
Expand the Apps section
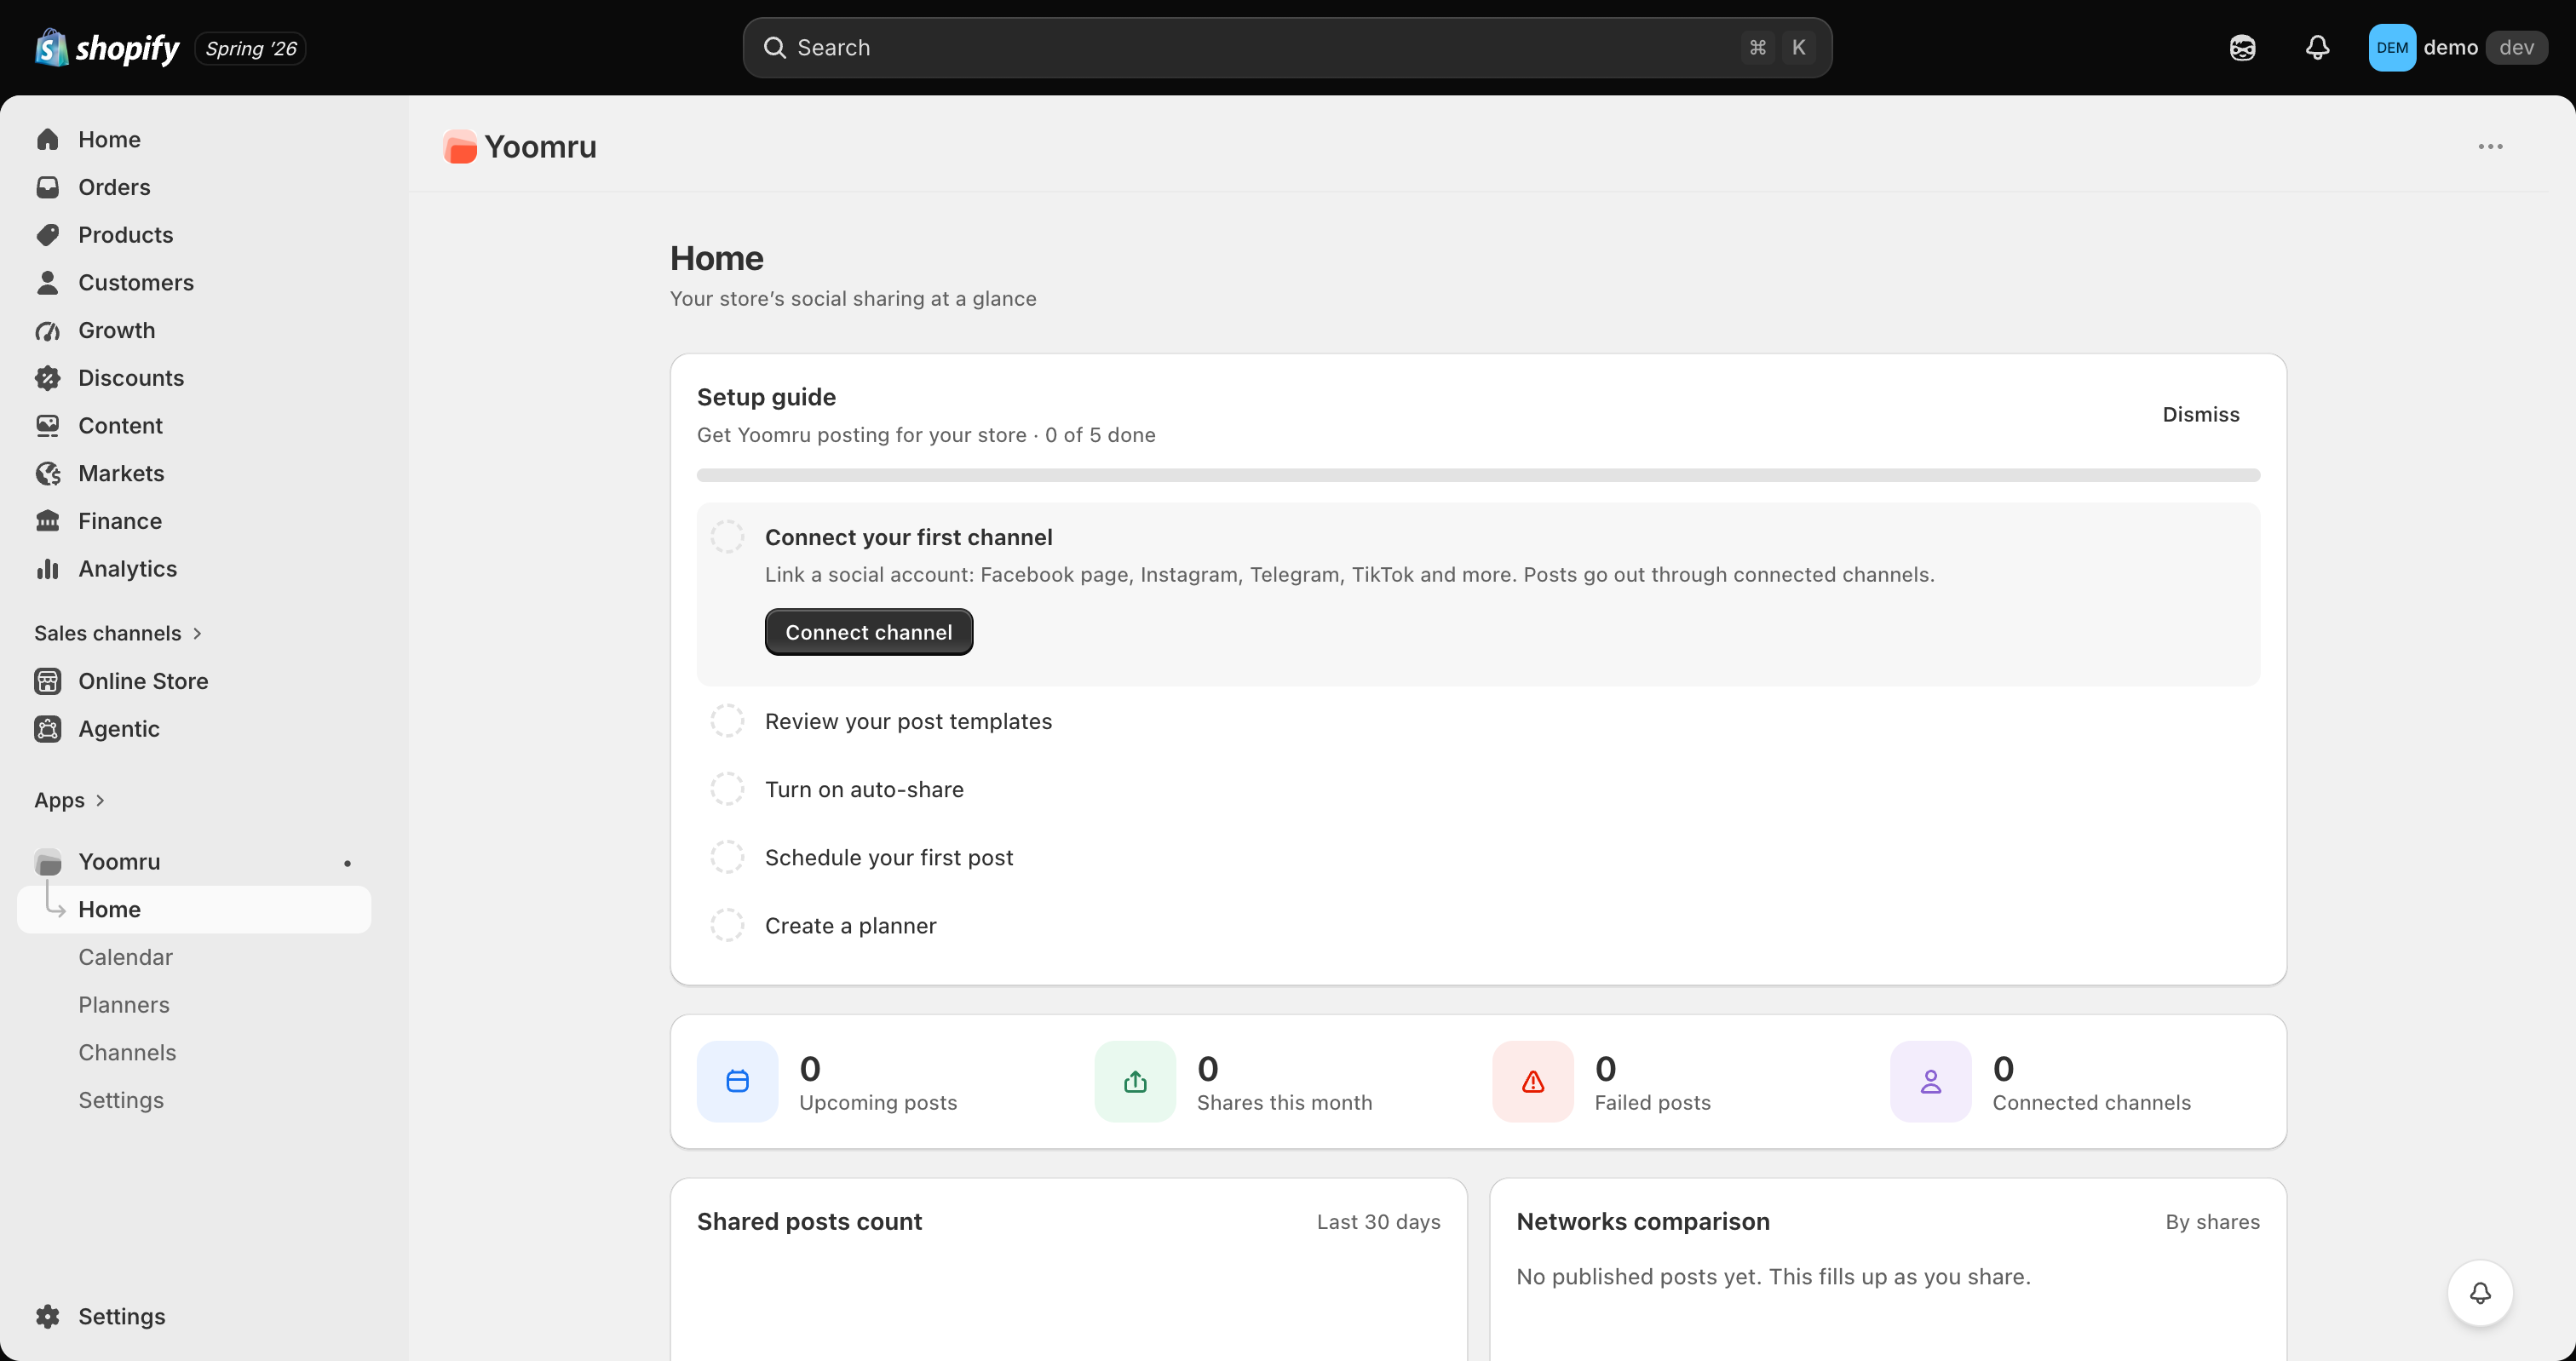(x=69, y=800)
